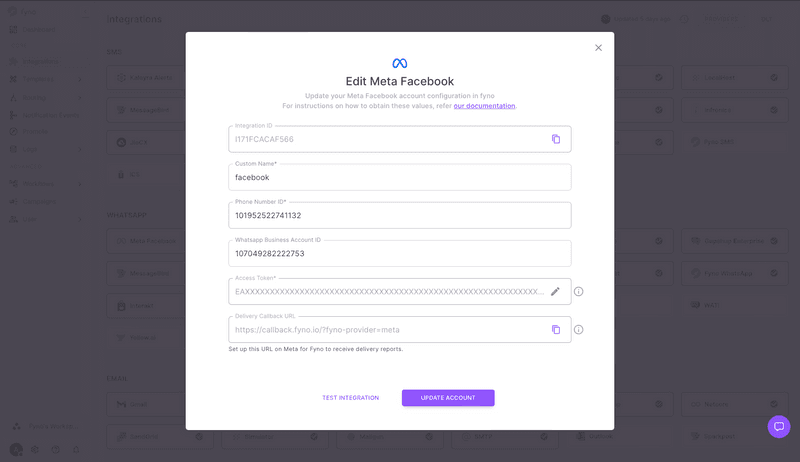Click the Integration ID field
800x462 pixels.
pyautogui.click(x=390, y=139)
